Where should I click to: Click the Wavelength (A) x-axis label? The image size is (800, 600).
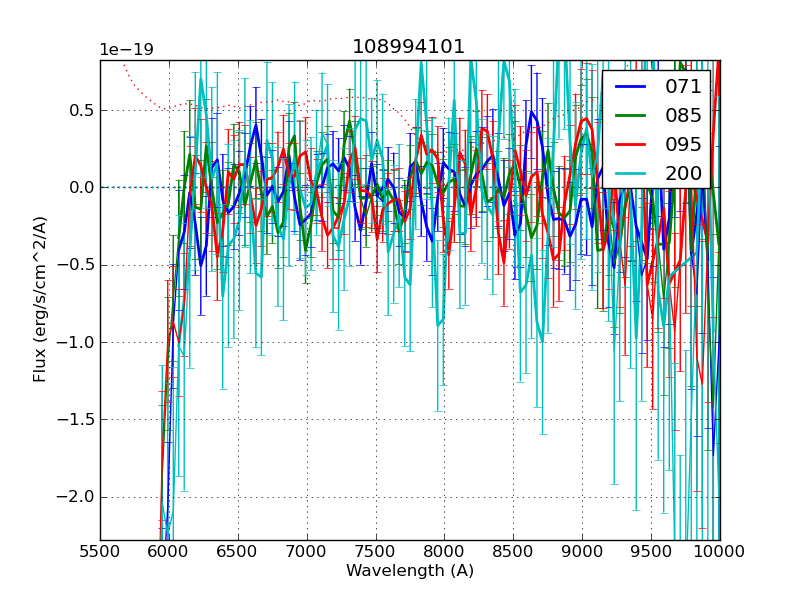tap(409, 571)
